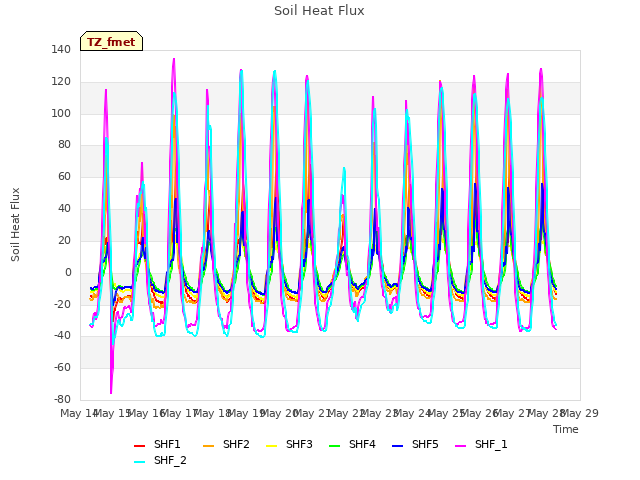This screenshot has height=480, width=640.
Task: Click the -40 y-axis tick label
Action: (62, 336)
